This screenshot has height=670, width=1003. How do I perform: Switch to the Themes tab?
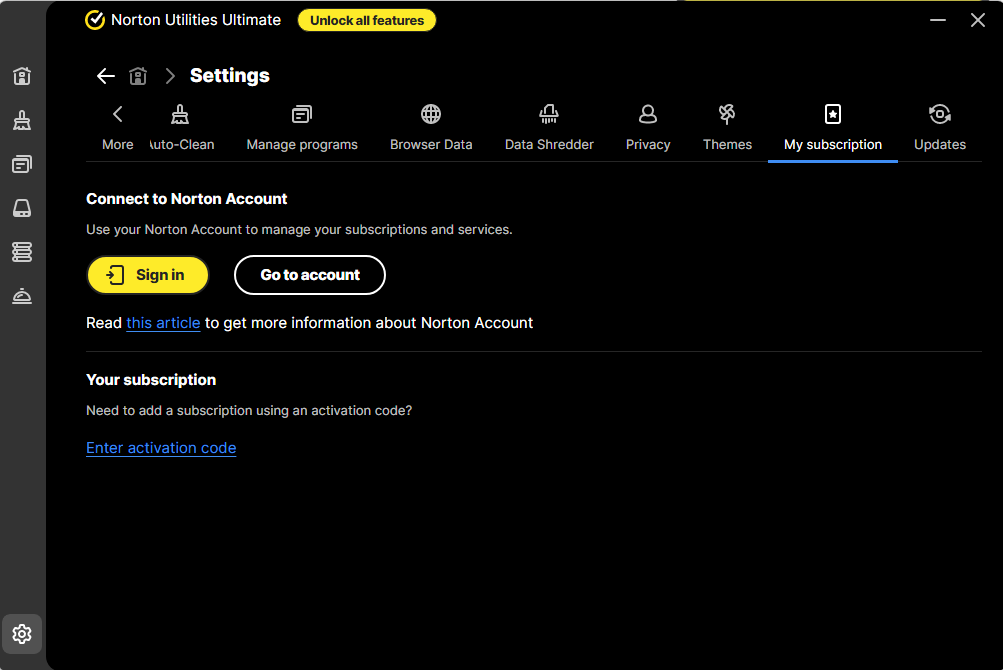(x=727, y=128)
